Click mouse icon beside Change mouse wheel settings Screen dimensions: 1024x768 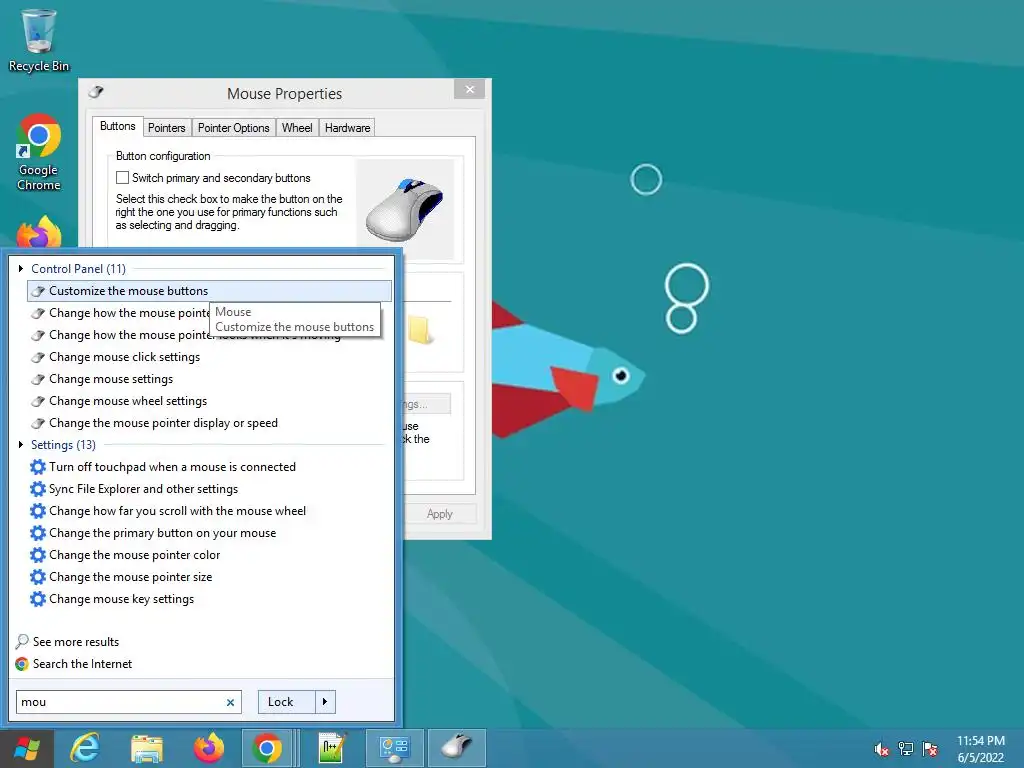(39, 402)
